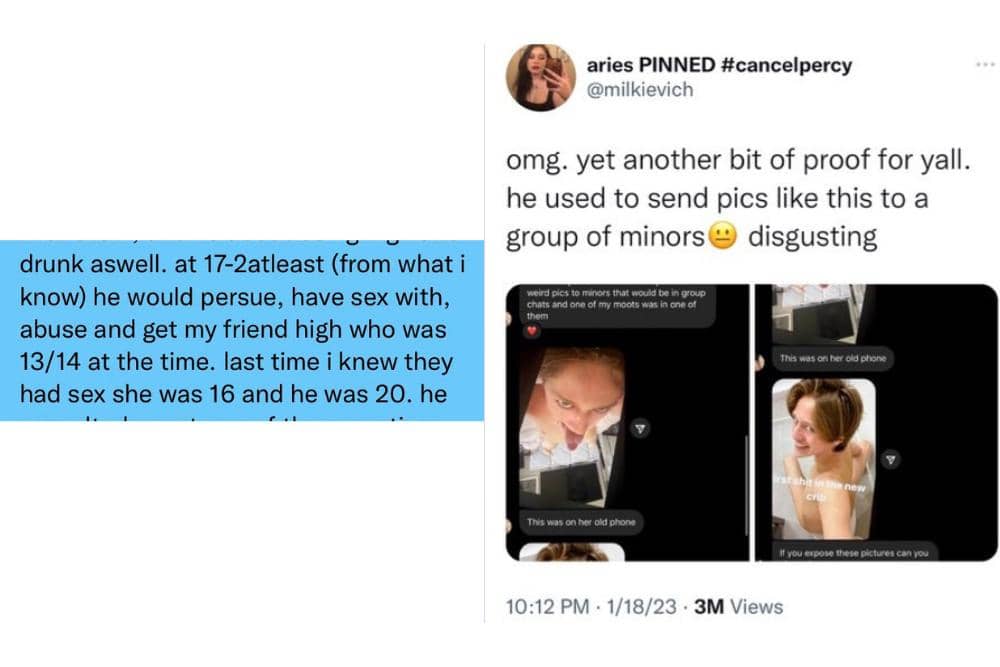
Task: Click the tweet author's profile avatar
Action: click(x=540, y=77)
